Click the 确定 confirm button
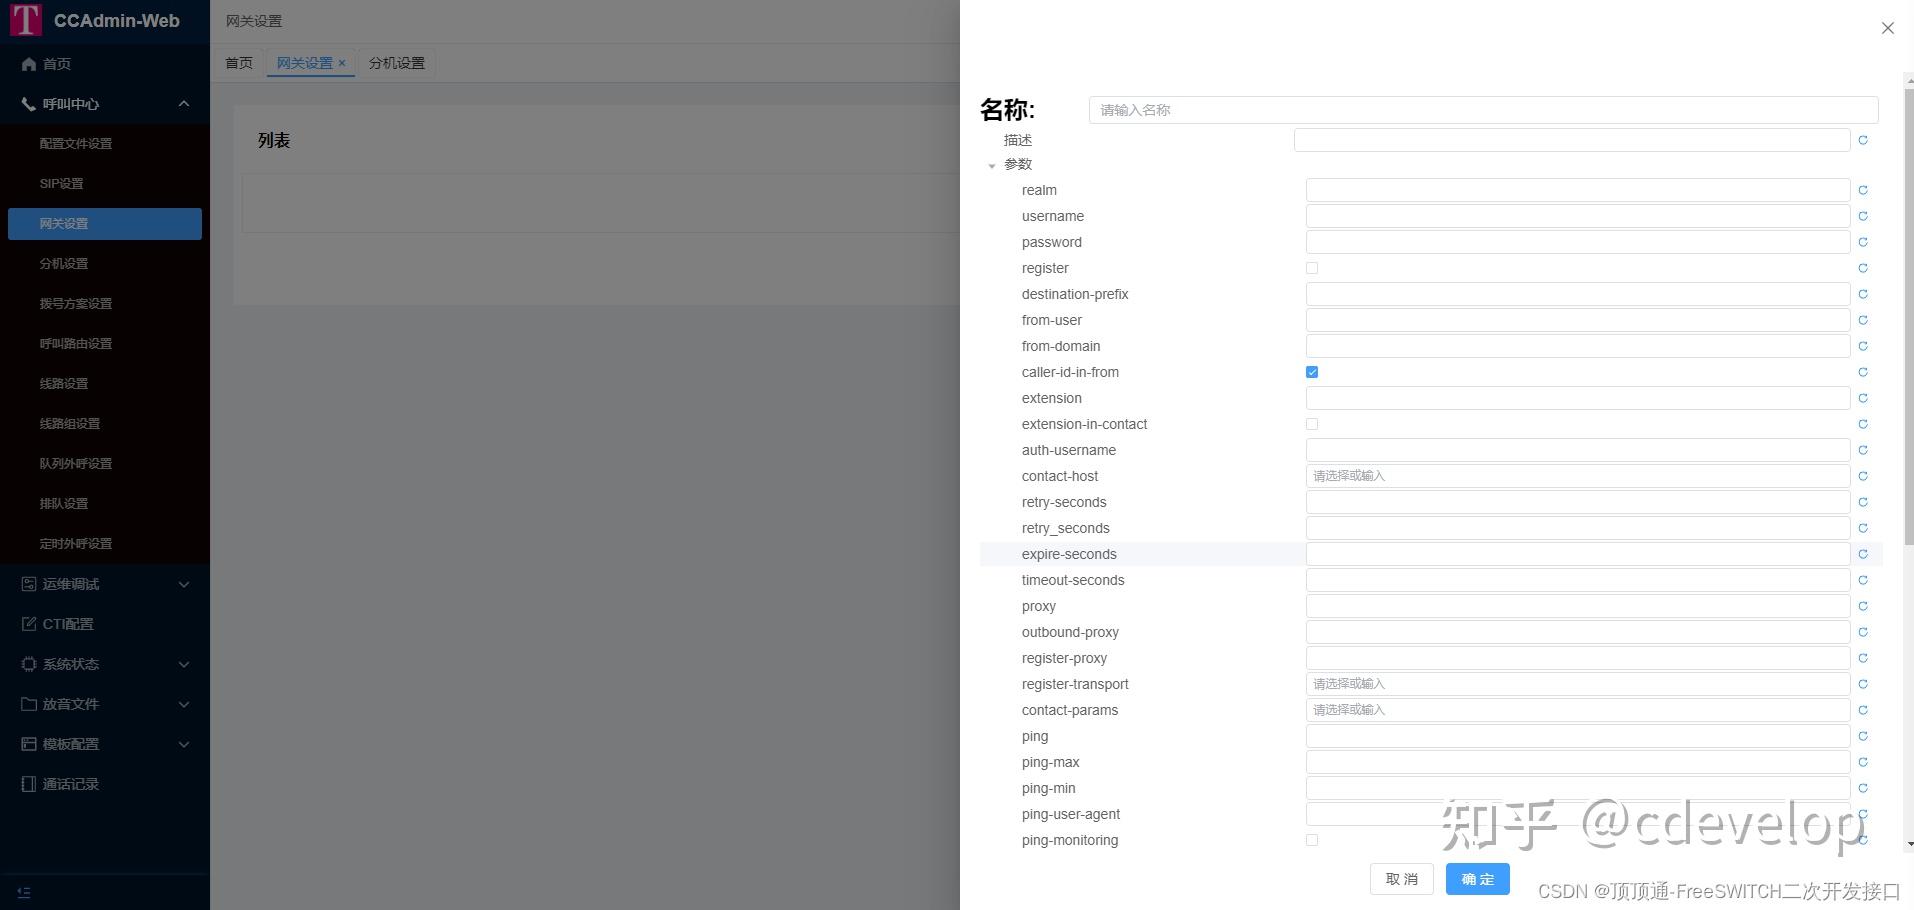The height and width of the screenshot is (910, 1914). point(1477,878)
